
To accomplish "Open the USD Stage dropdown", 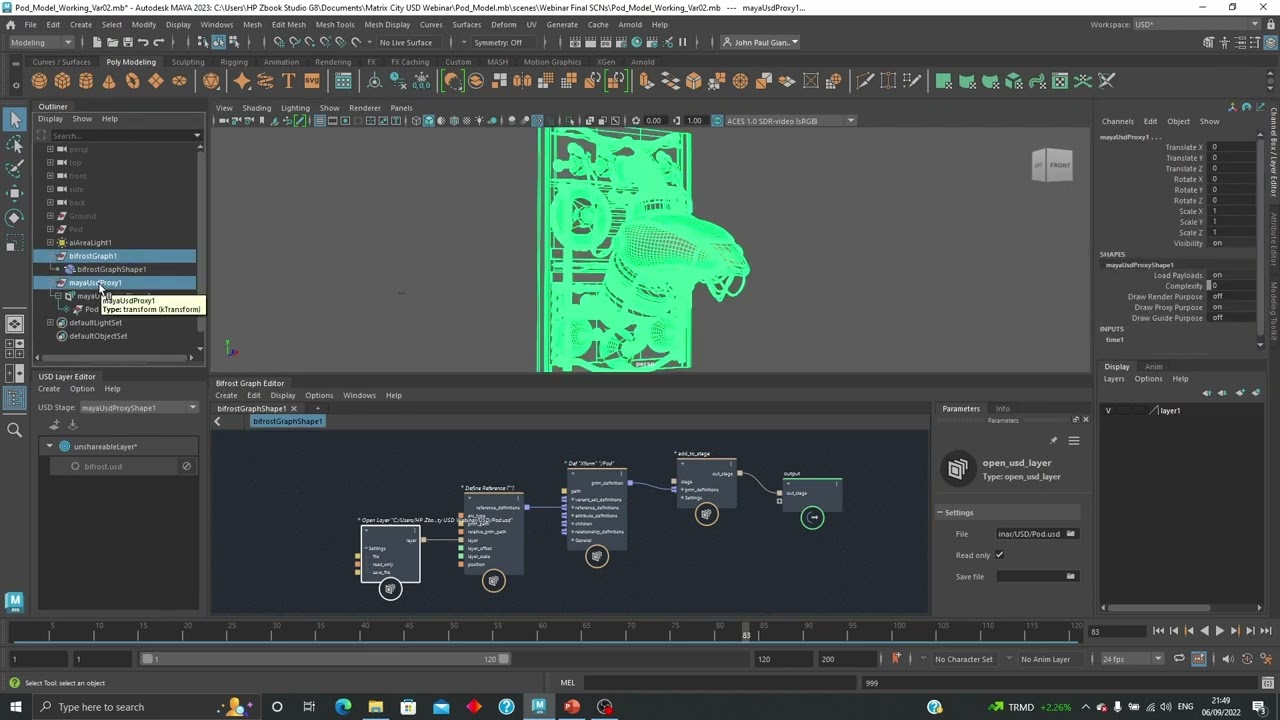I will pos(139,408).
